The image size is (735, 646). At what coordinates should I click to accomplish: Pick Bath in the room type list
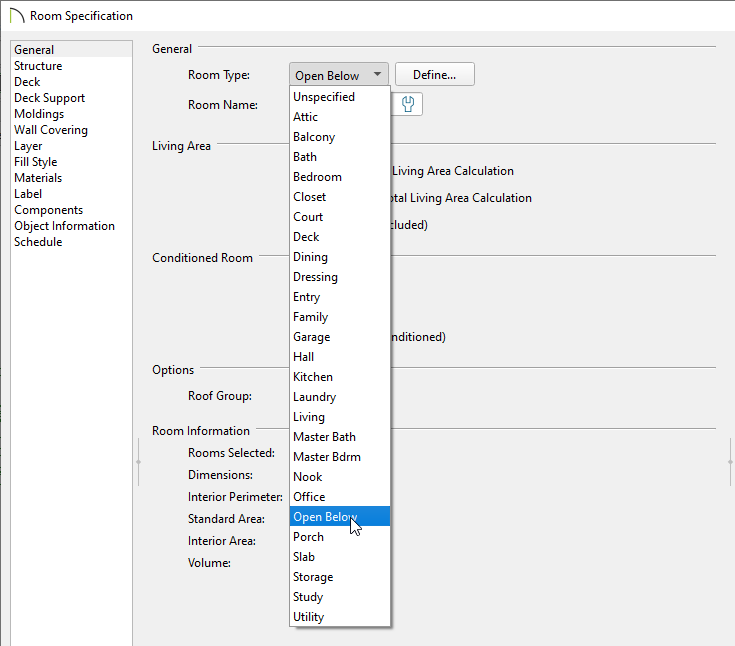340,157
